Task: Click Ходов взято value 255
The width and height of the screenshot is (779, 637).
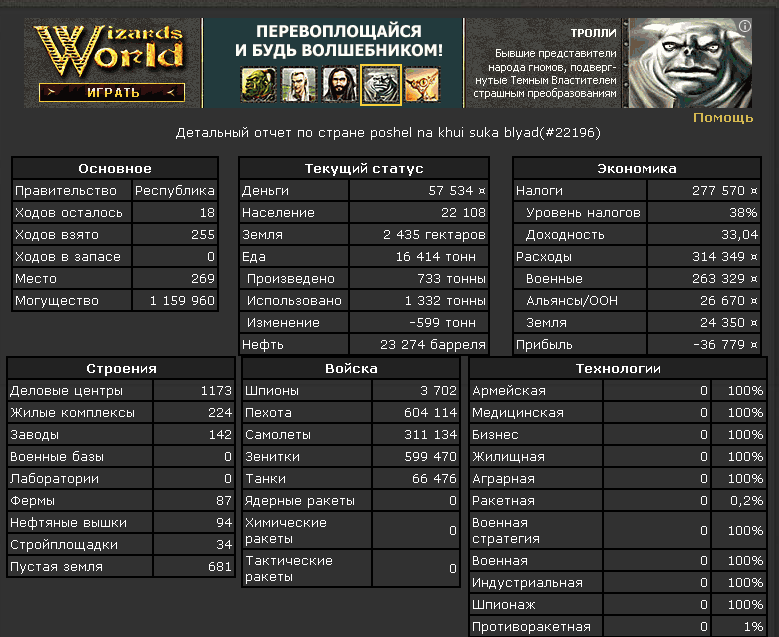Action: (x=203, y=235)
